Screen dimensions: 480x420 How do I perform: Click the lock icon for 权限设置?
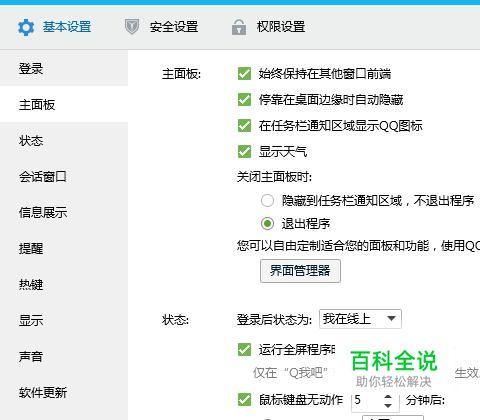click(239, 27)
